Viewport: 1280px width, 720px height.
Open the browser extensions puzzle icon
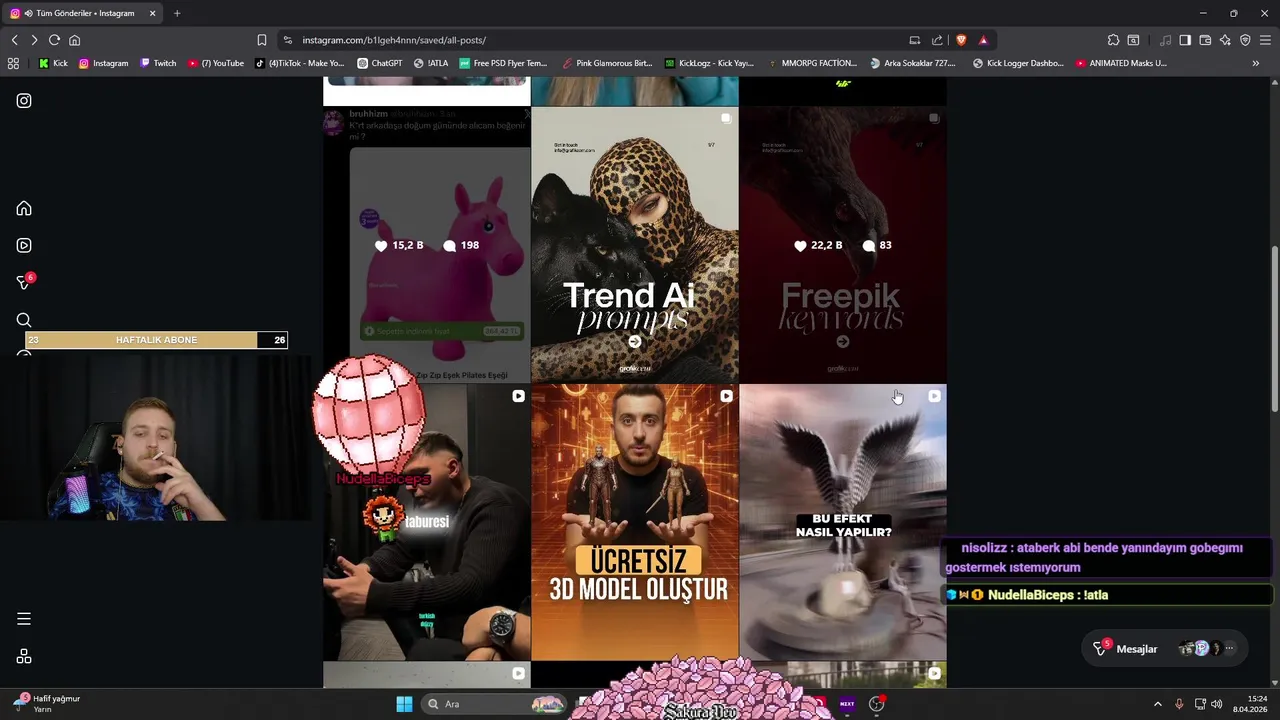1113,40
